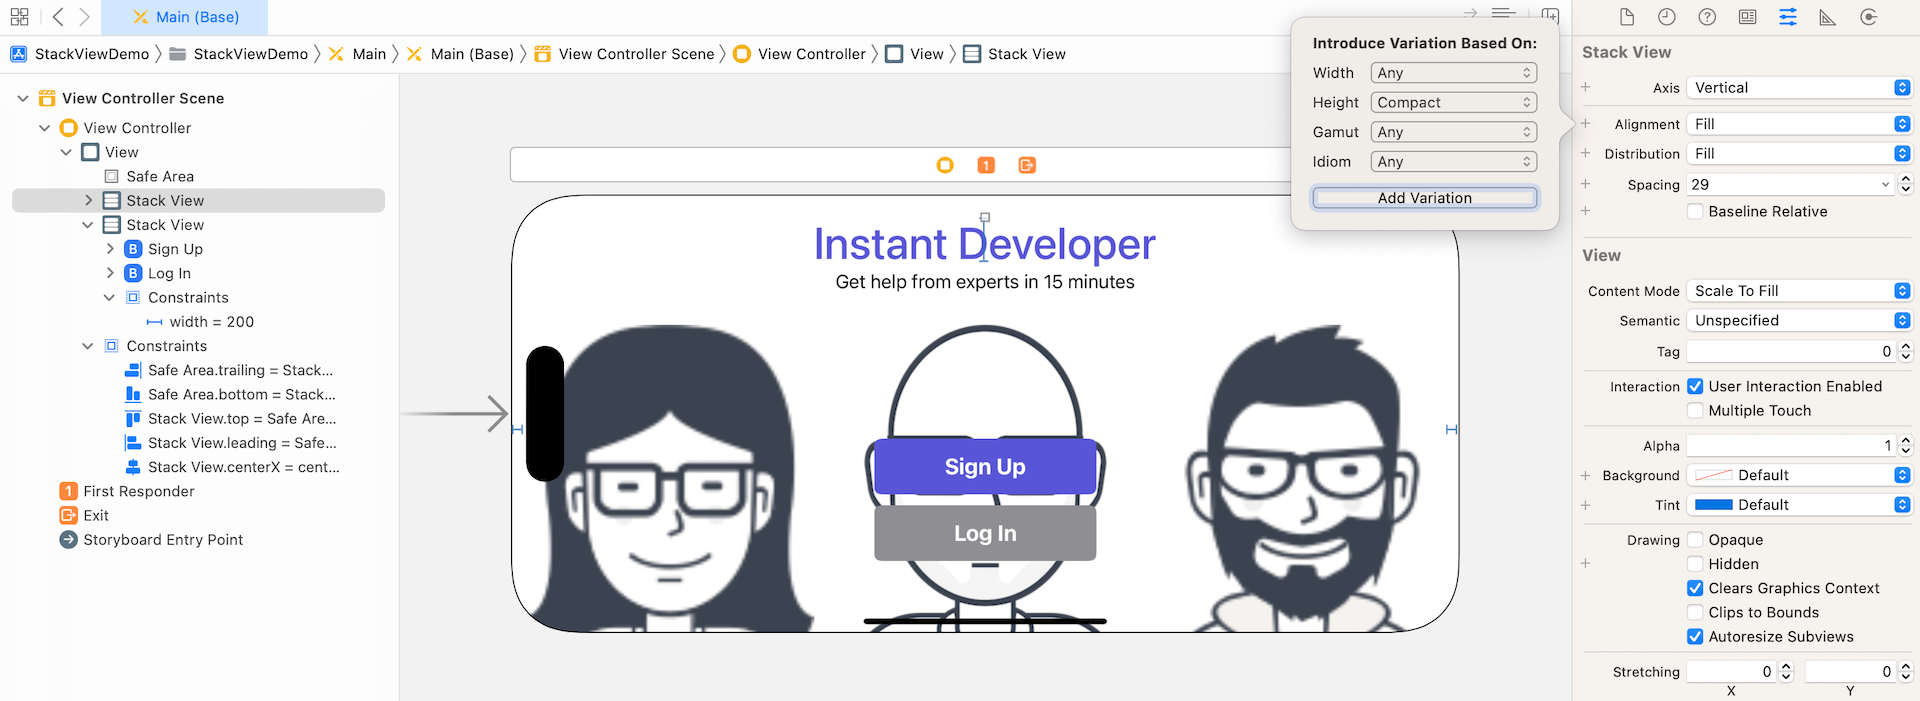Viewport: 1920px width, 701px height.
Task: Expand the Sign Up button in outline
Action: click(110, 249)
